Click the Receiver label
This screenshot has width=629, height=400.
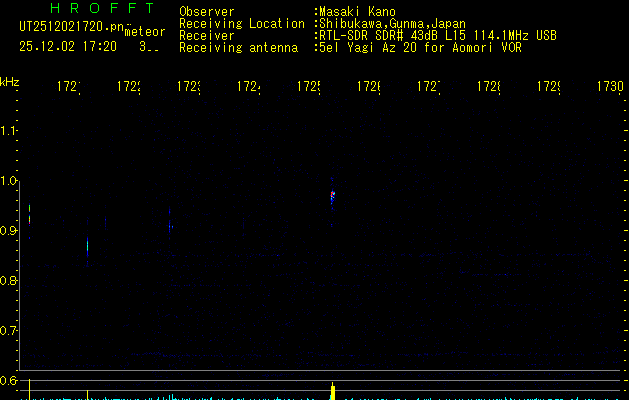click(x=207, y=36)
